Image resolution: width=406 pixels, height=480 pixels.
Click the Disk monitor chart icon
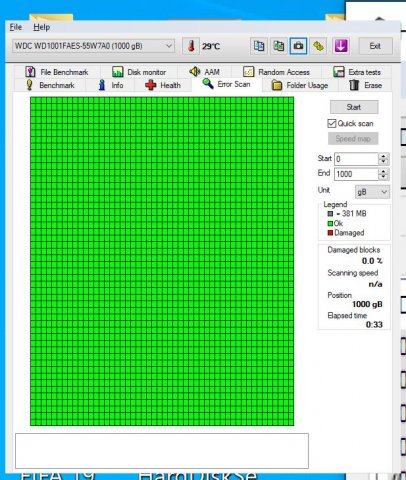[117, 72]
